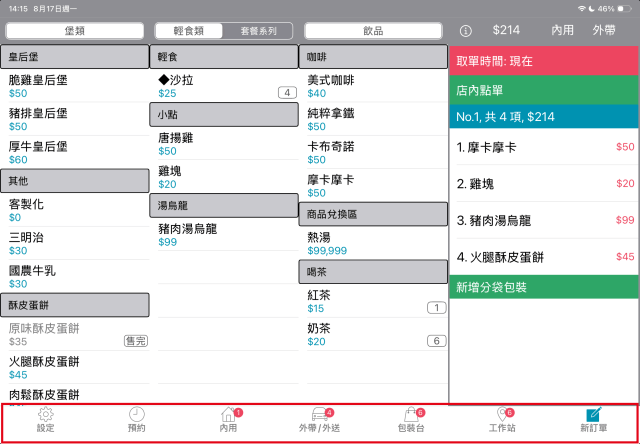This screenshot has width=640, height=444.
Task: Choose 外帶 takeout option
Action: coord(604,30)
